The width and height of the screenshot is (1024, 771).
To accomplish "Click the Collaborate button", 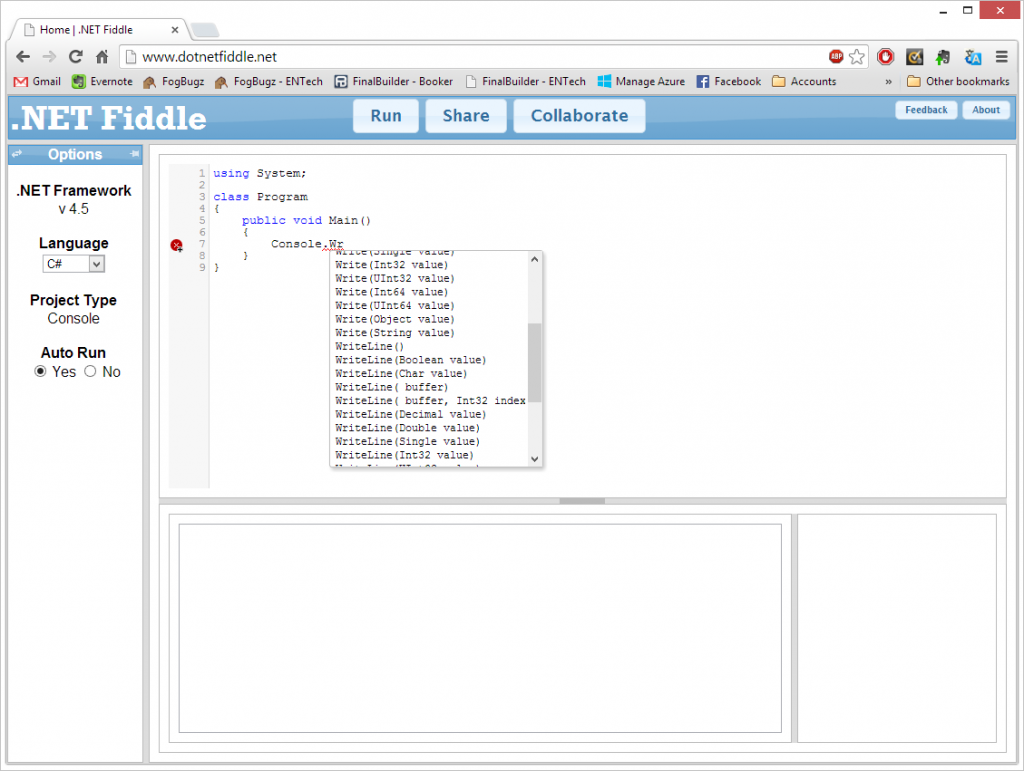I will 579,116.
